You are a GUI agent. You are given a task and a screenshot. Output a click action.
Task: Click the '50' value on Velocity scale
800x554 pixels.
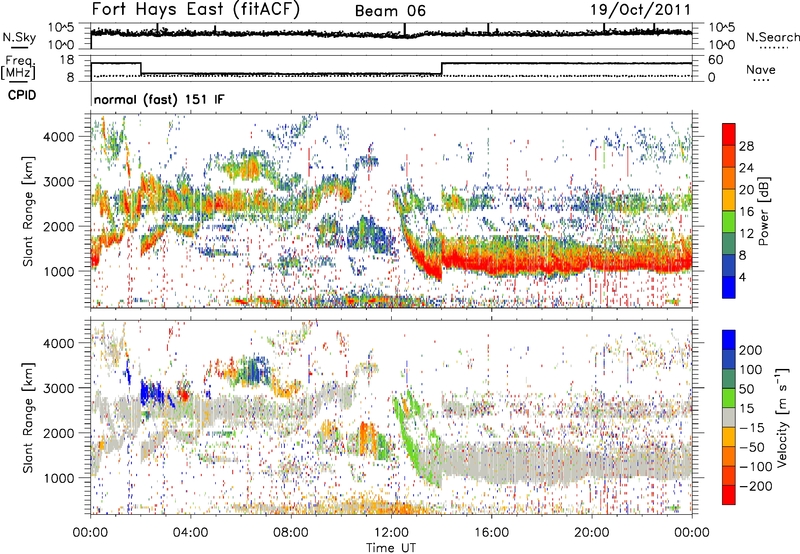click(746, 389)
